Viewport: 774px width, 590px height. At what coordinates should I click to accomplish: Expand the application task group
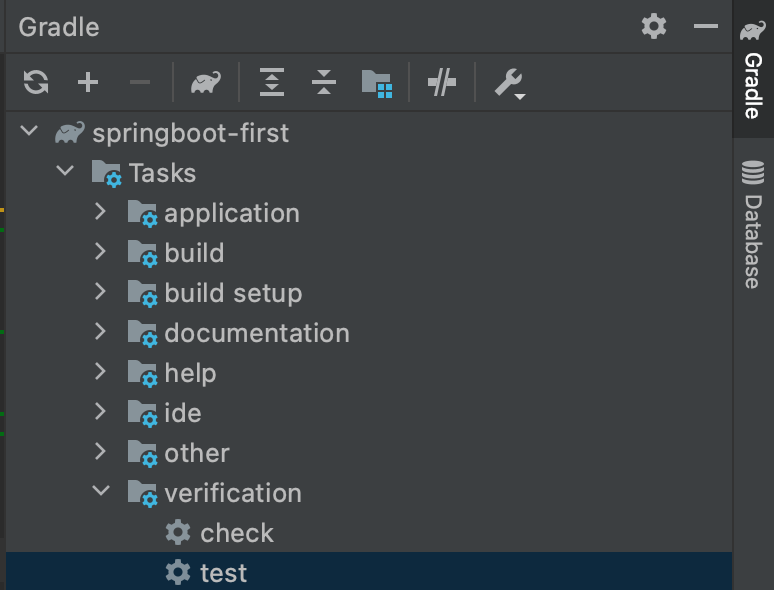pos(100,211)
